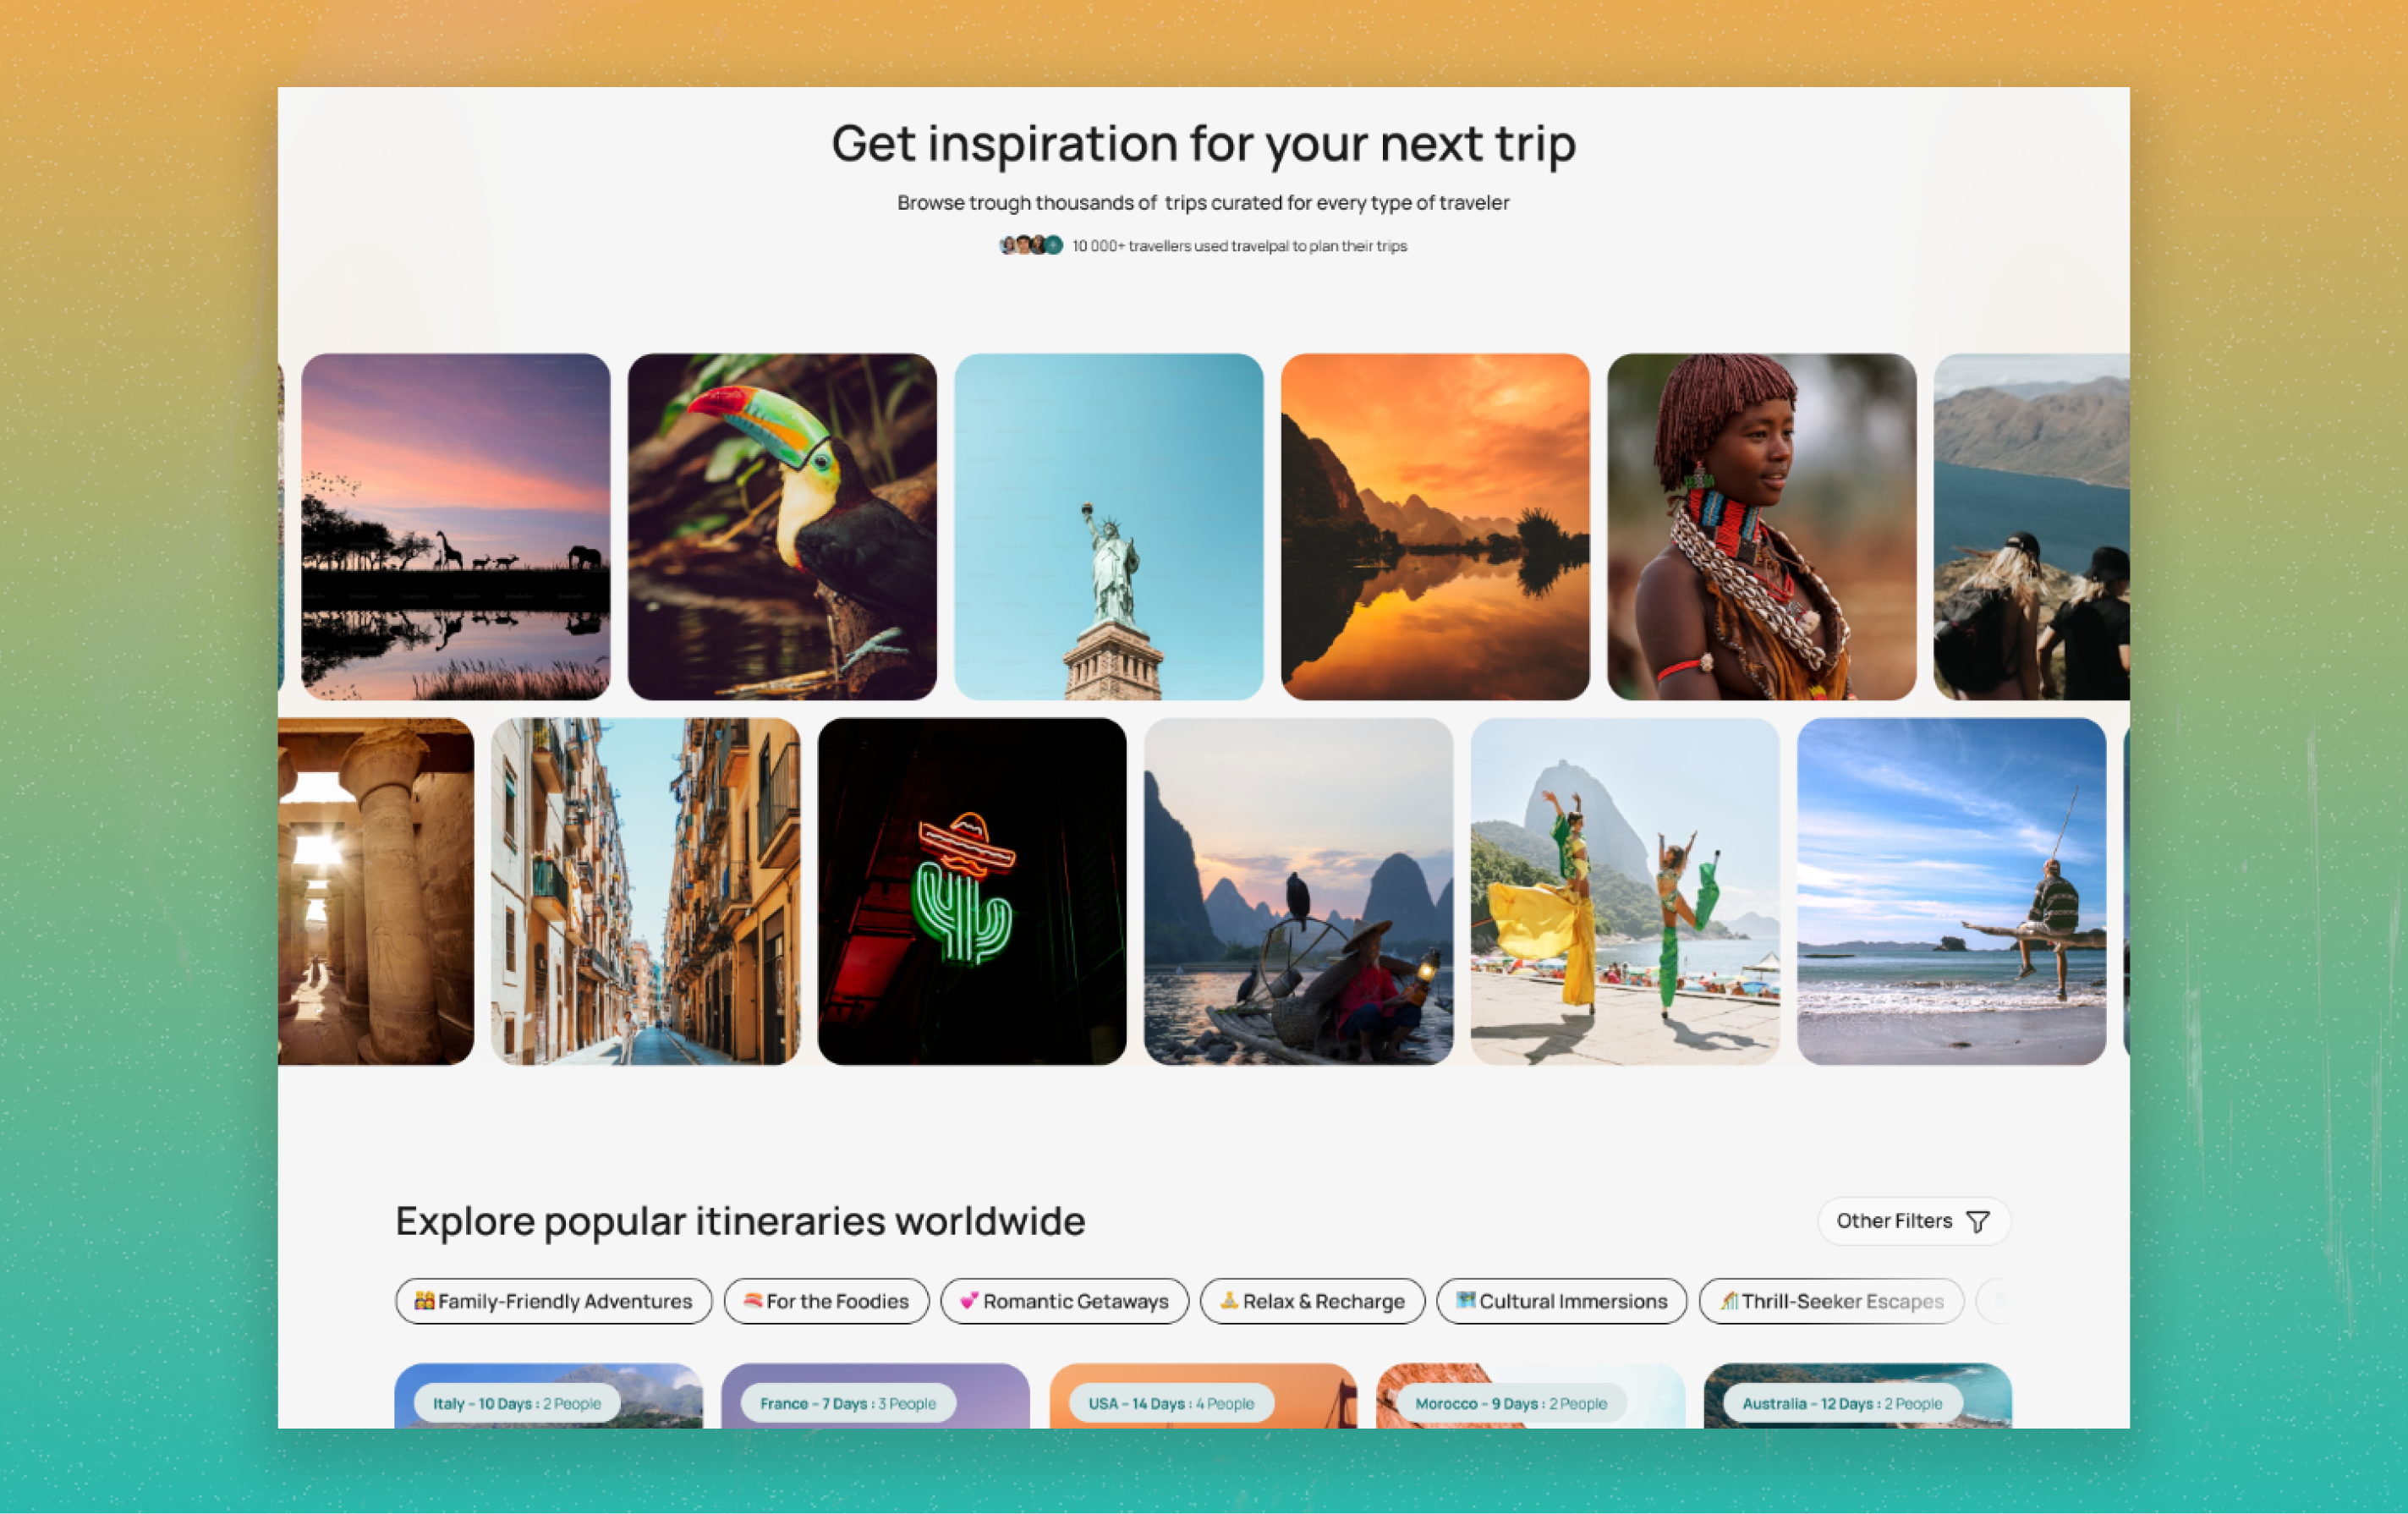
Task: Open the Australia 12 Days itinerary card
Action: 1857,1396
